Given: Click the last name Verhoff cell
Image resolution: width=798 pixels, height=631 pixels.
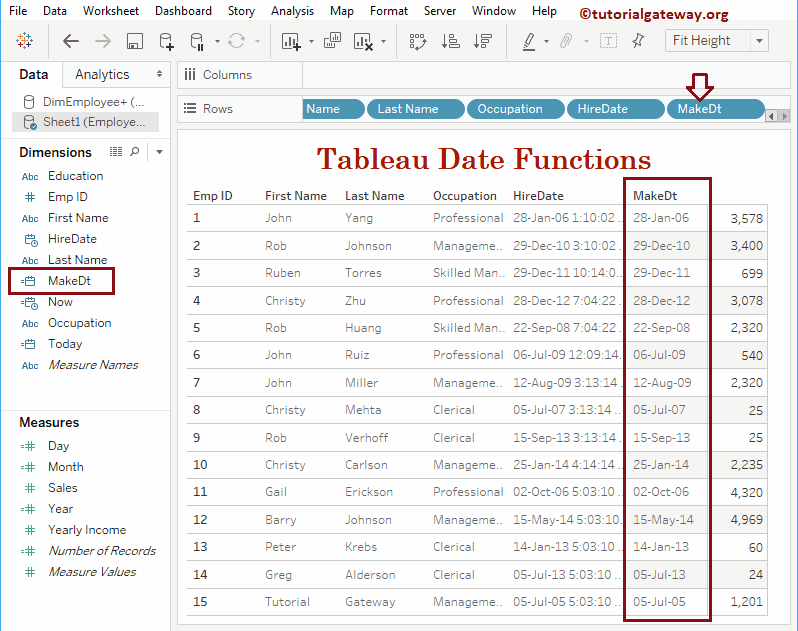Looking at the screenshot, I should [x=366, y=438].
